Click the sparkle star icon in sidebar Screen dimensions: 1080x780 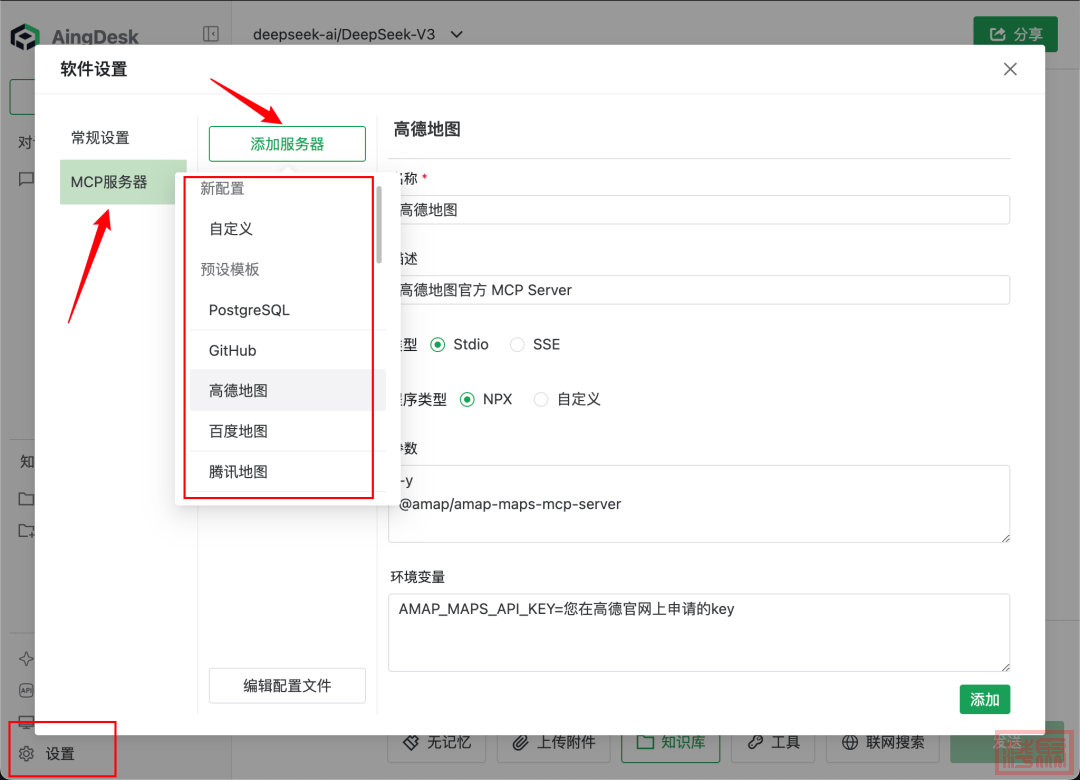click(x=26, y=659)
